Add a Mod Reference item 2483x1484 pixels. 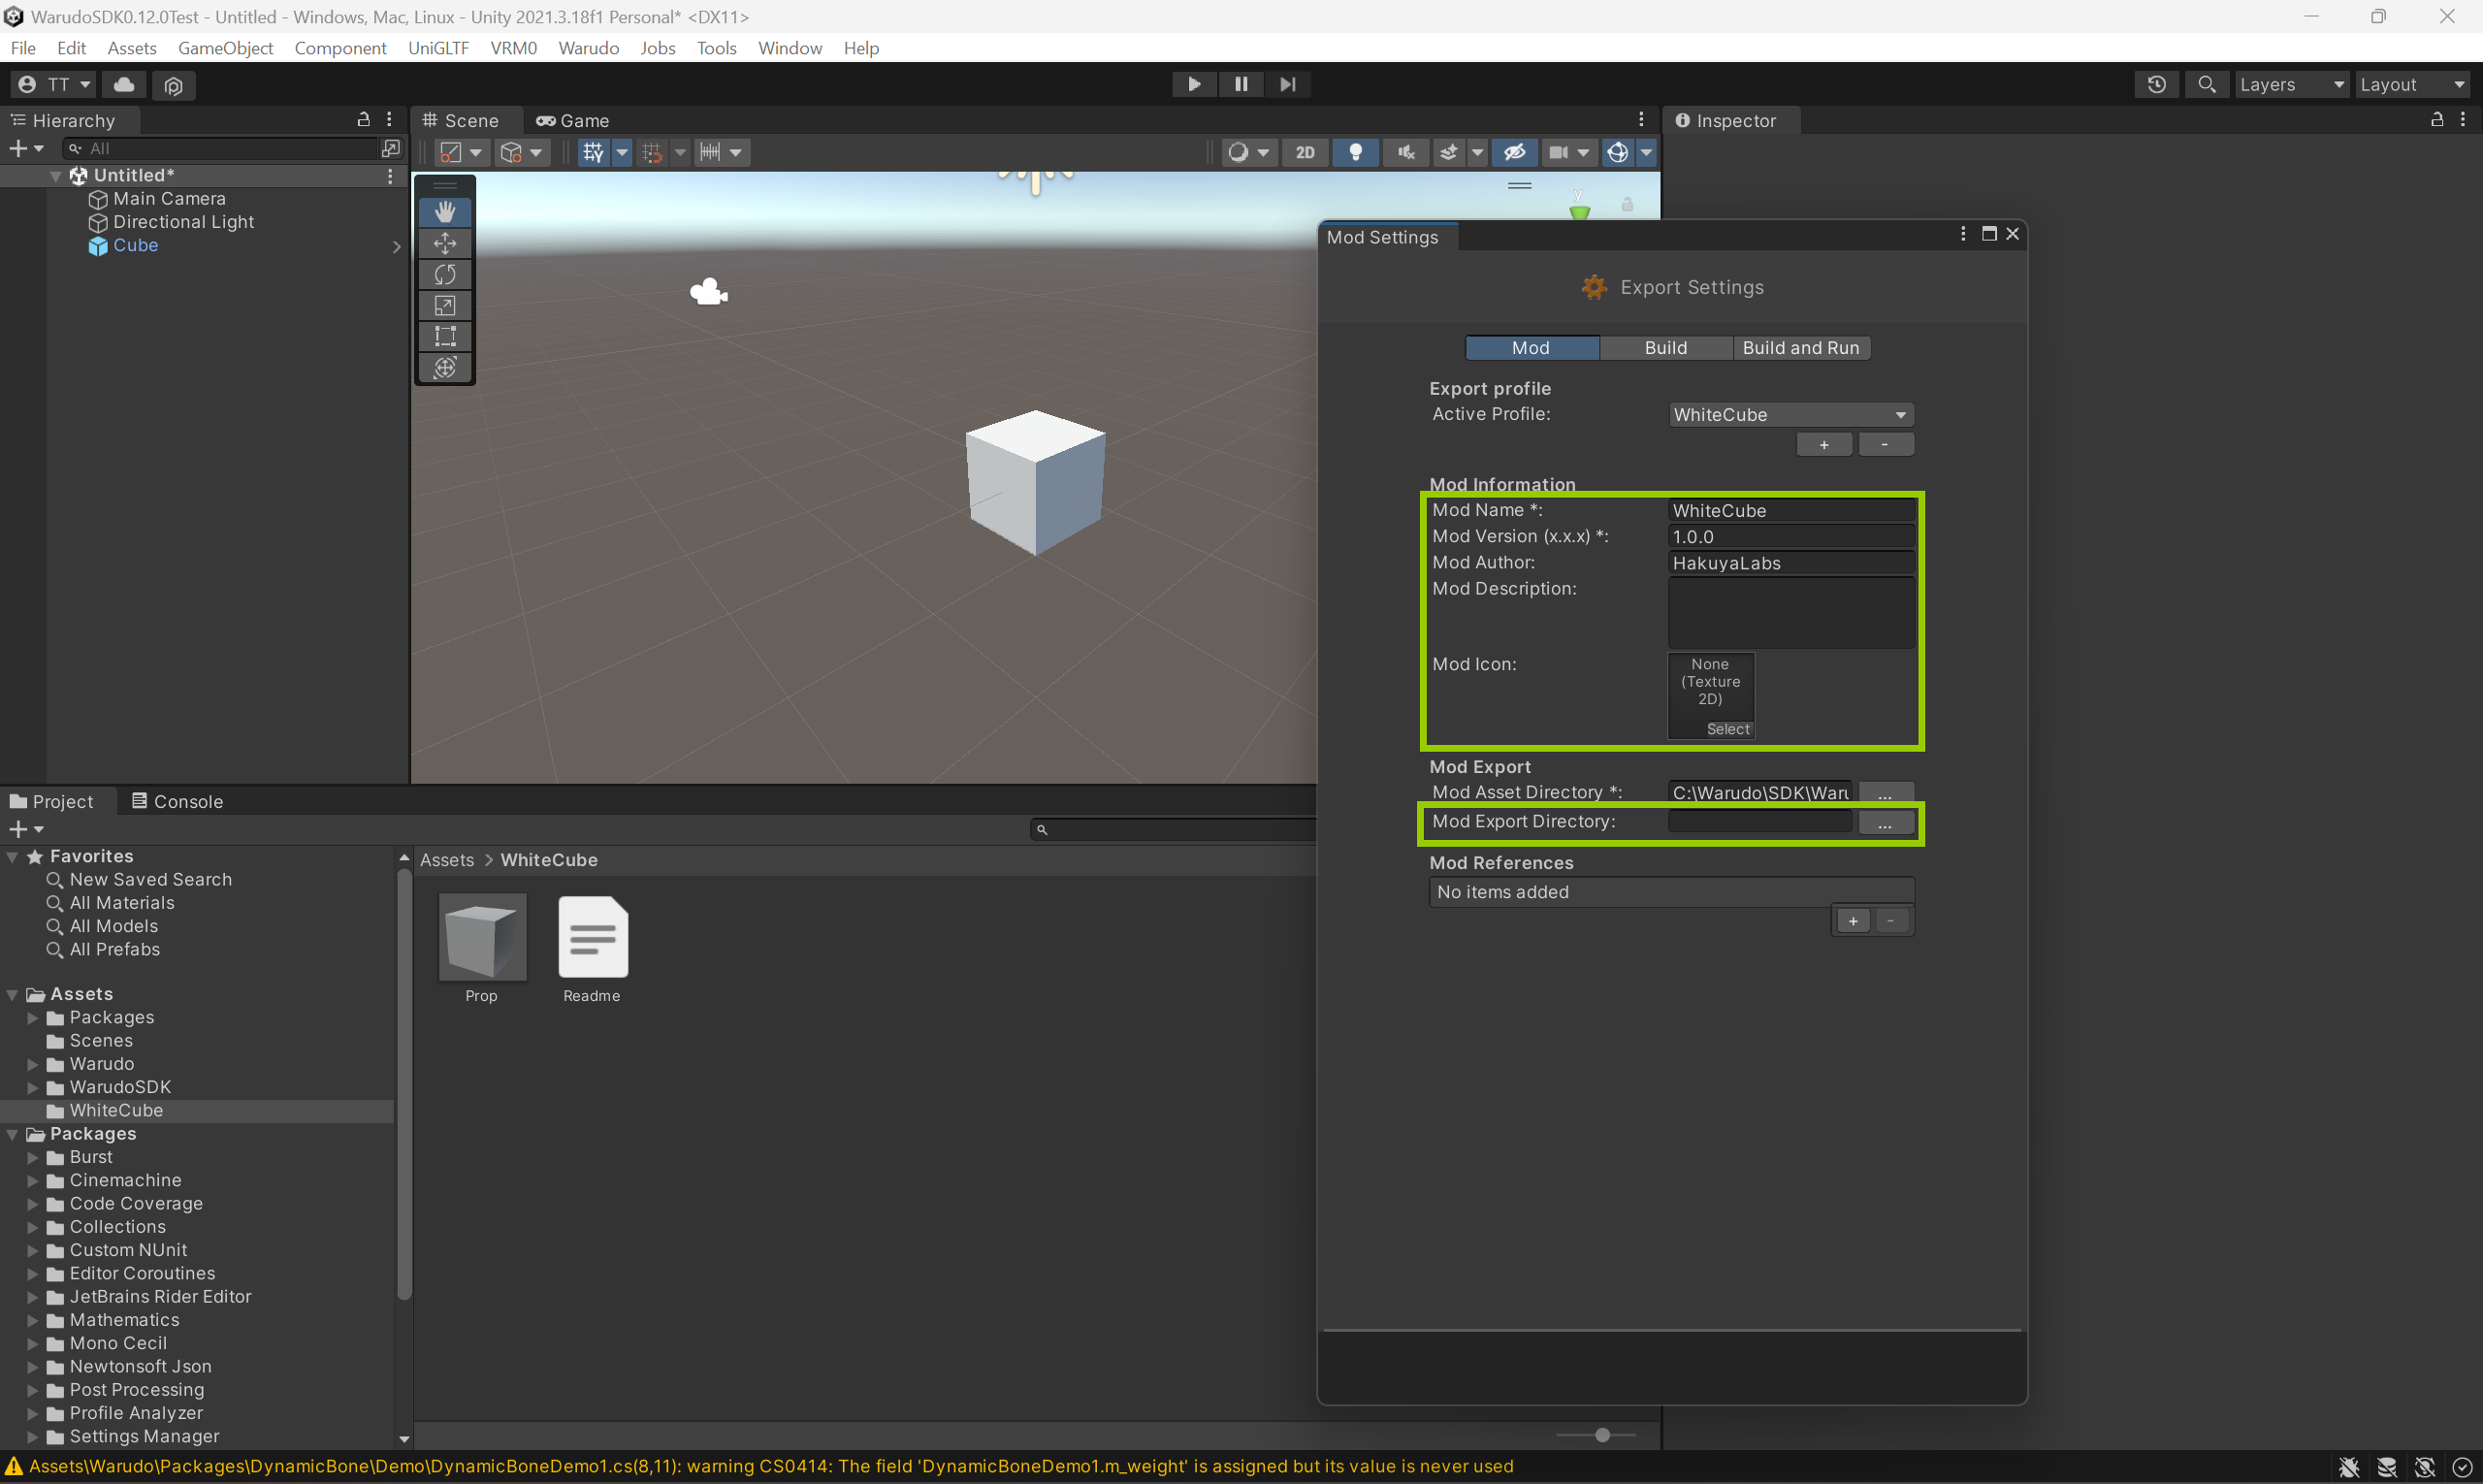click(1853, 921)
